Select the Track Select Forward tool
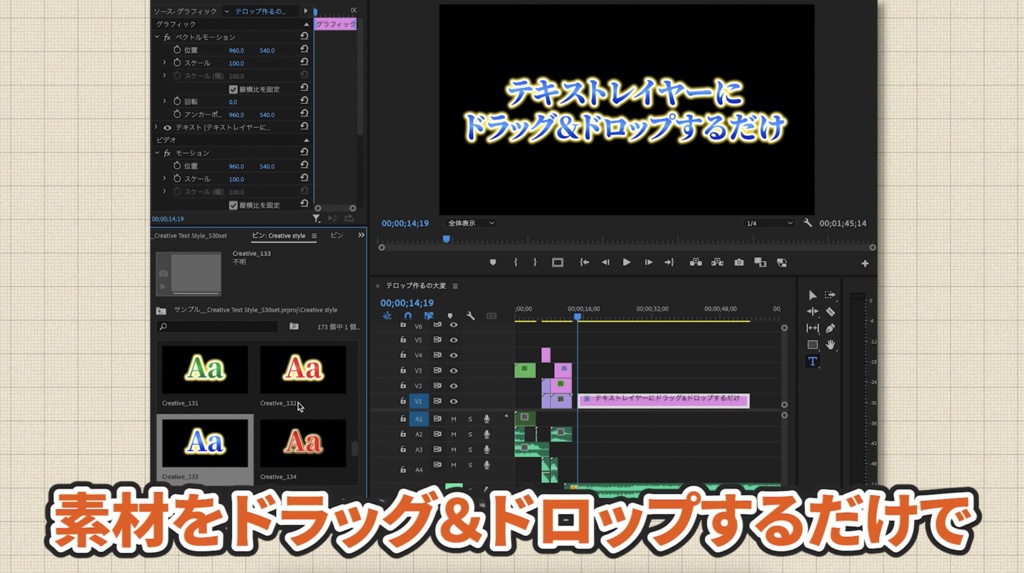 click(830, 295)
